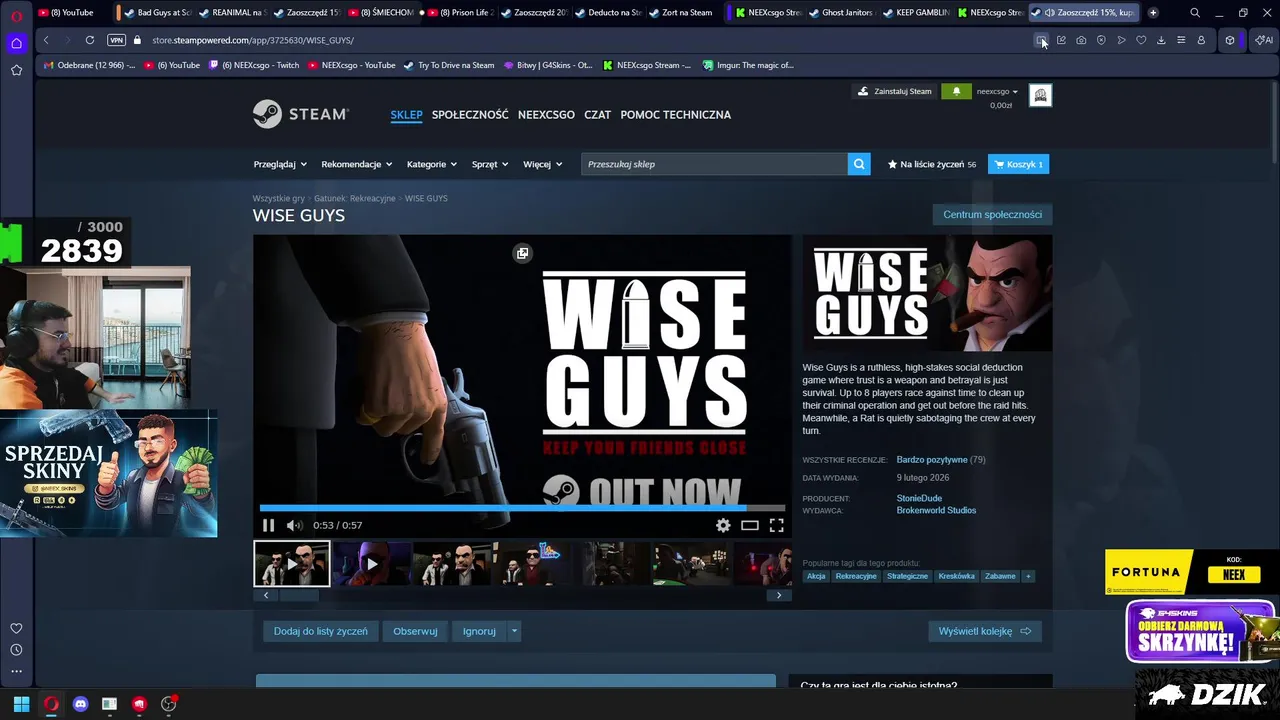Viewport: 1280px width, 720px height.
Task: Toggle the VPN badge in address bar
Action: click(116, 40)
